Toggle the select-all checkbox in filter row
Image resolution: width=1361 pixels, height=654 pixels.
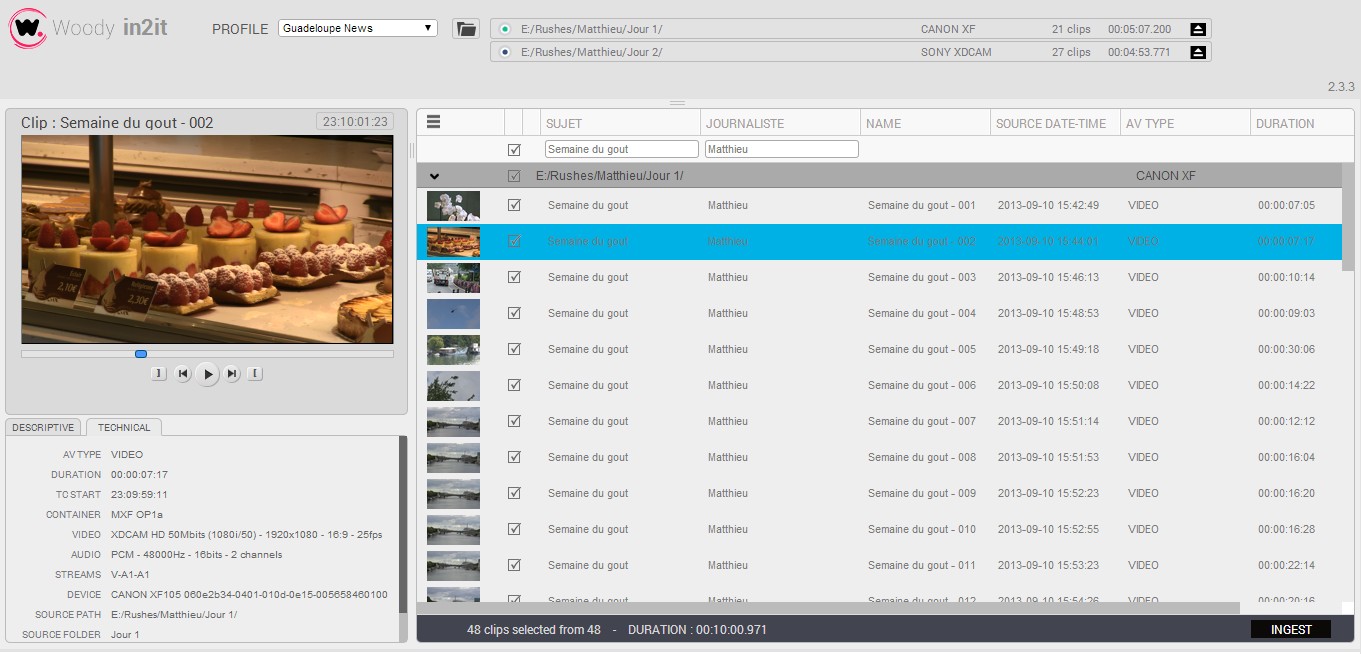pos(514,148)
